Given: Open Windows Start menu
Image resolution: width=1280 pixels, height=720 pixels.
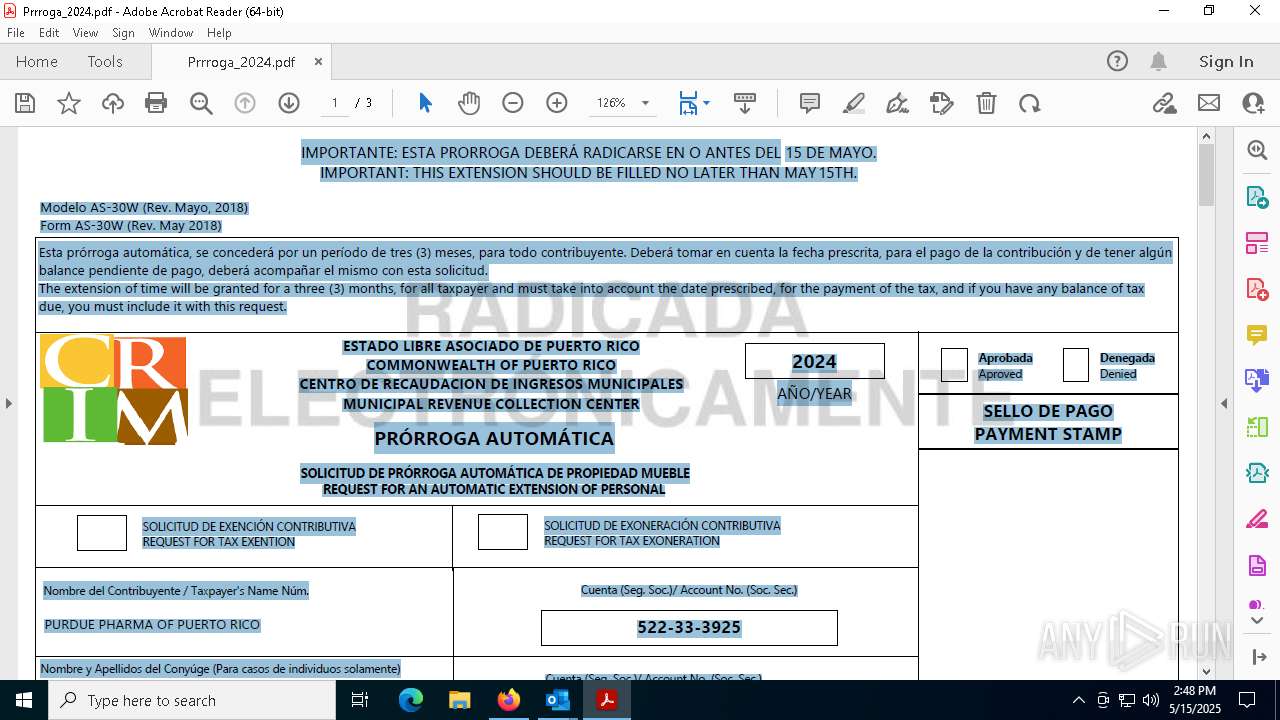Looking at the screenshot, I should click(24, 700).
